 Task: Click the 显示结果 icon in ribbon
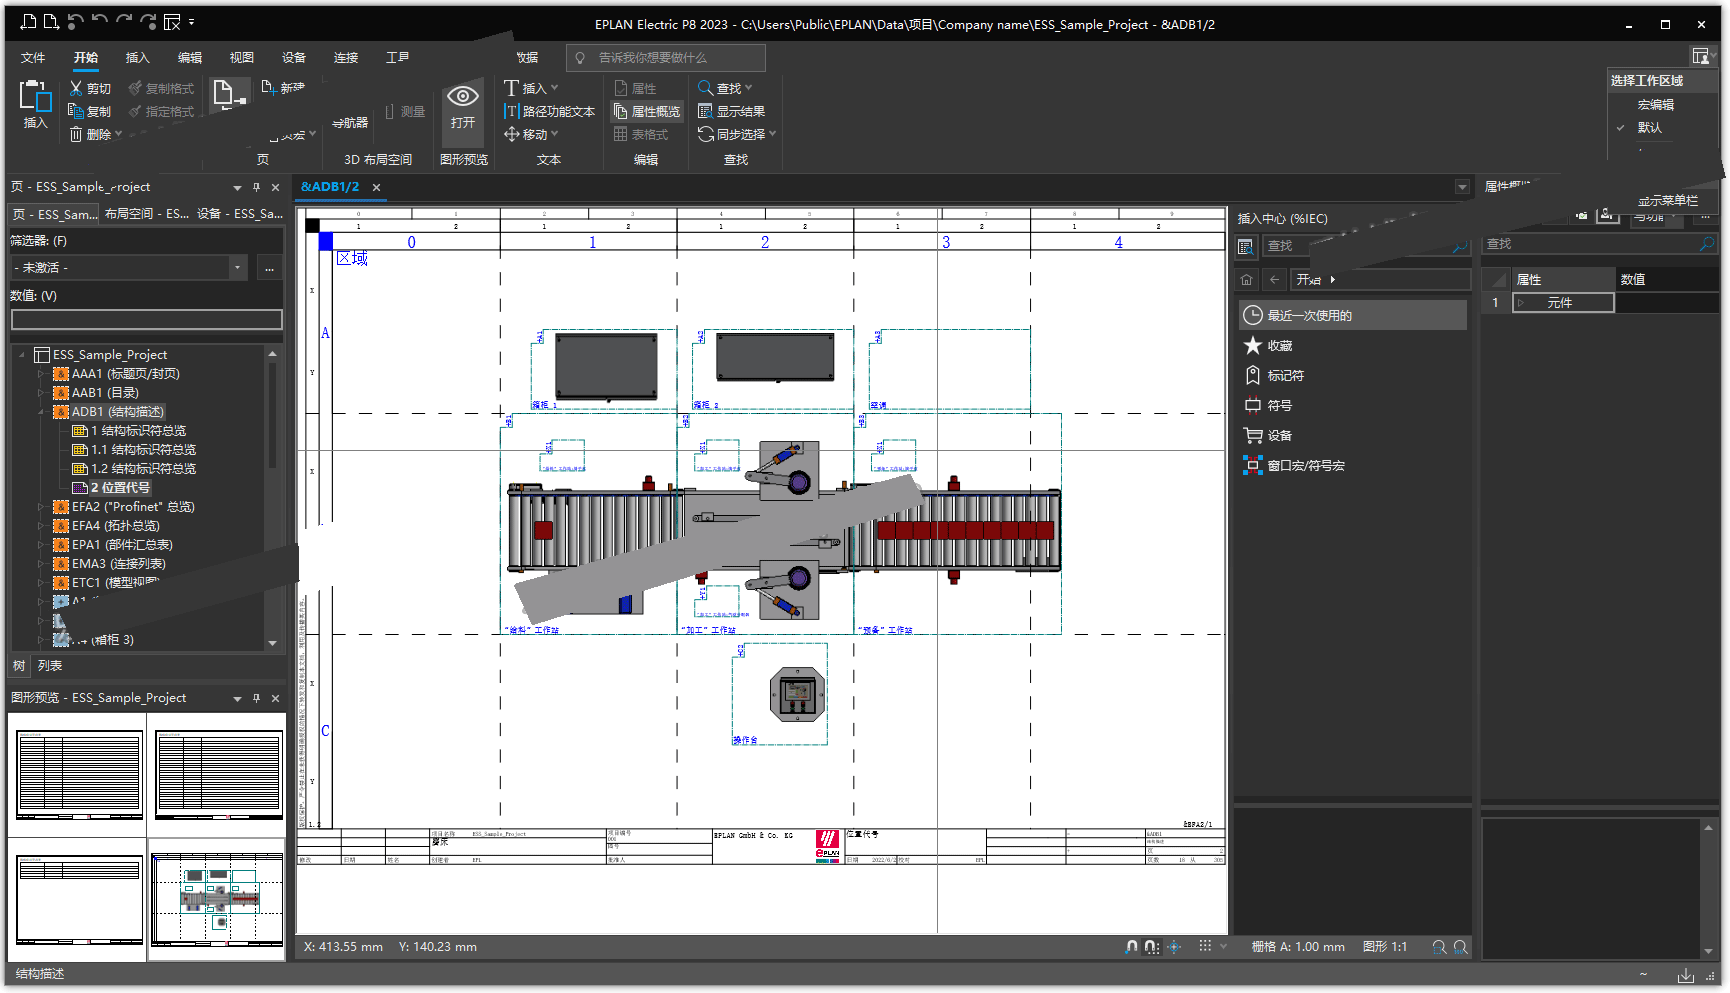pos(705,111)
